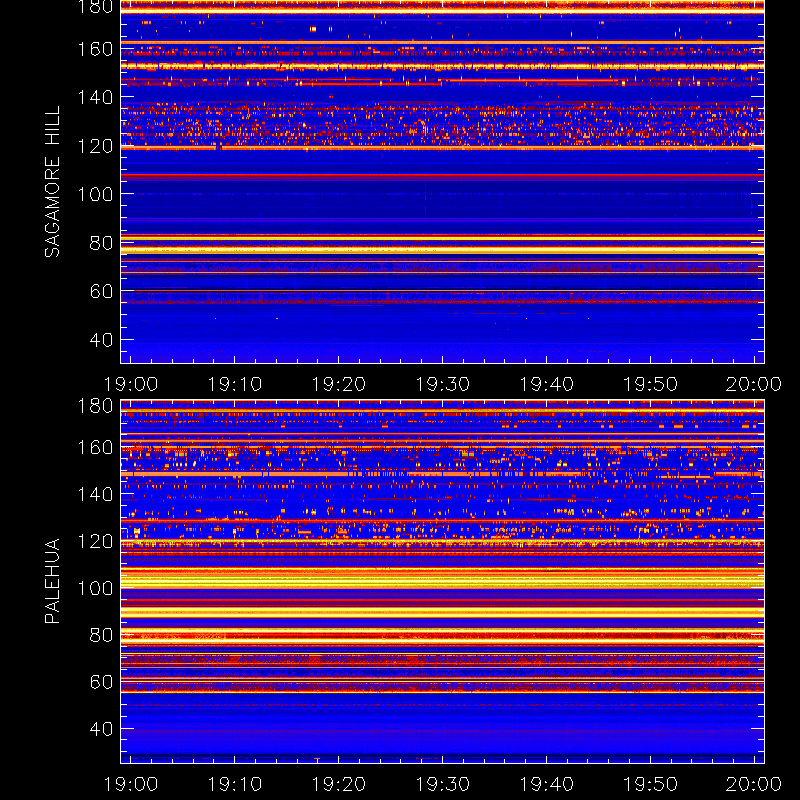Select frequency label 80 on Sagamore Hill plot

coord(101,243)
